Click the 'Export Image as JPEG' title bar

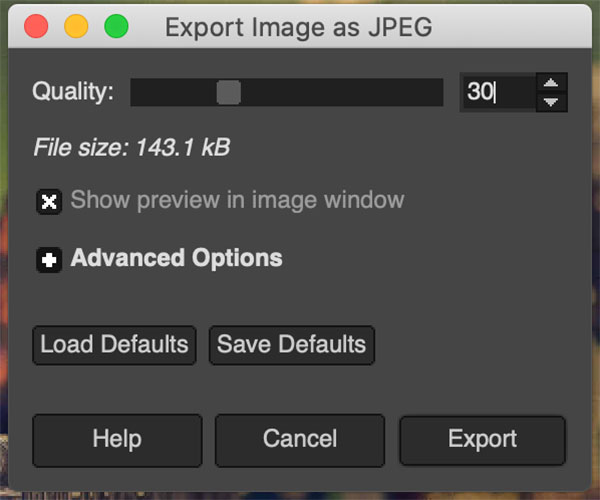click(x=298, y=27)
